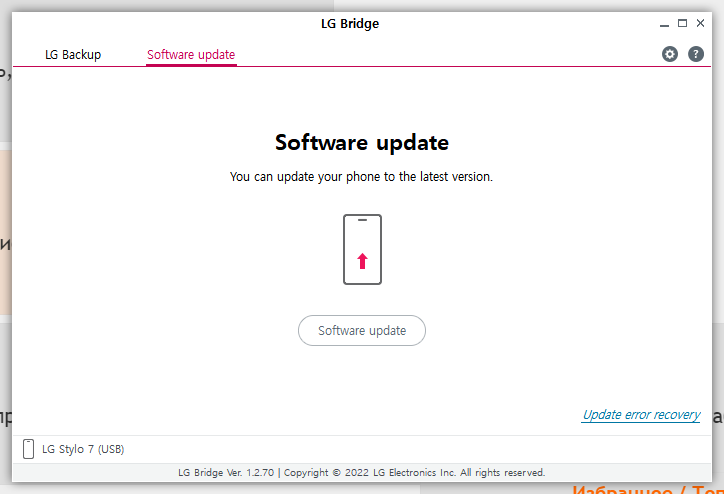The width and height of the screenshot is (724, 494).
Task: Click the 'You can update your phone' message
Action: 362,176
